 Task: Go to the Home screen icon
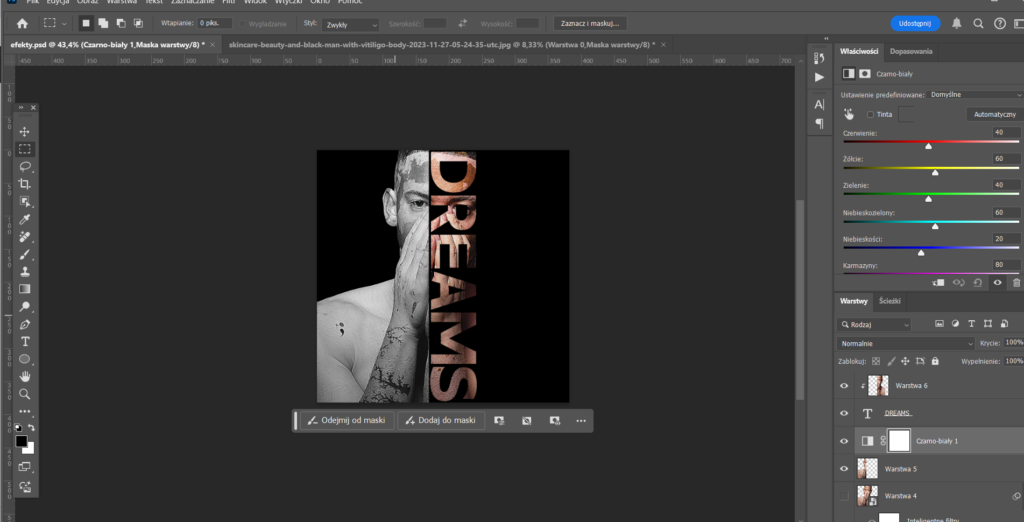[x=22, y=24]
